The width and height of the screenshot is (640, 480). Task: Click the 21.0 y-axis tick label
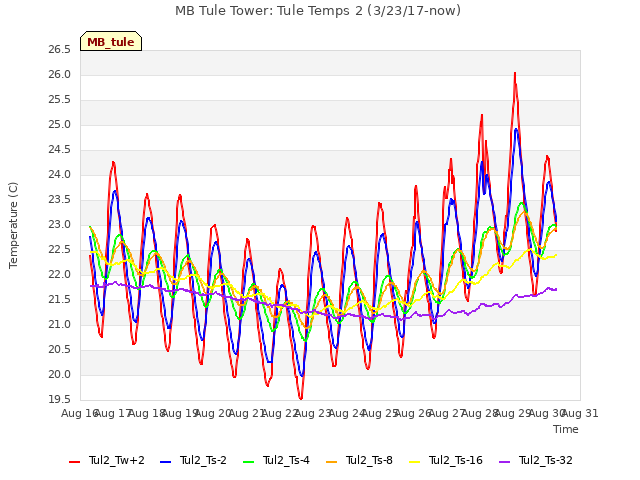point(60,324)
